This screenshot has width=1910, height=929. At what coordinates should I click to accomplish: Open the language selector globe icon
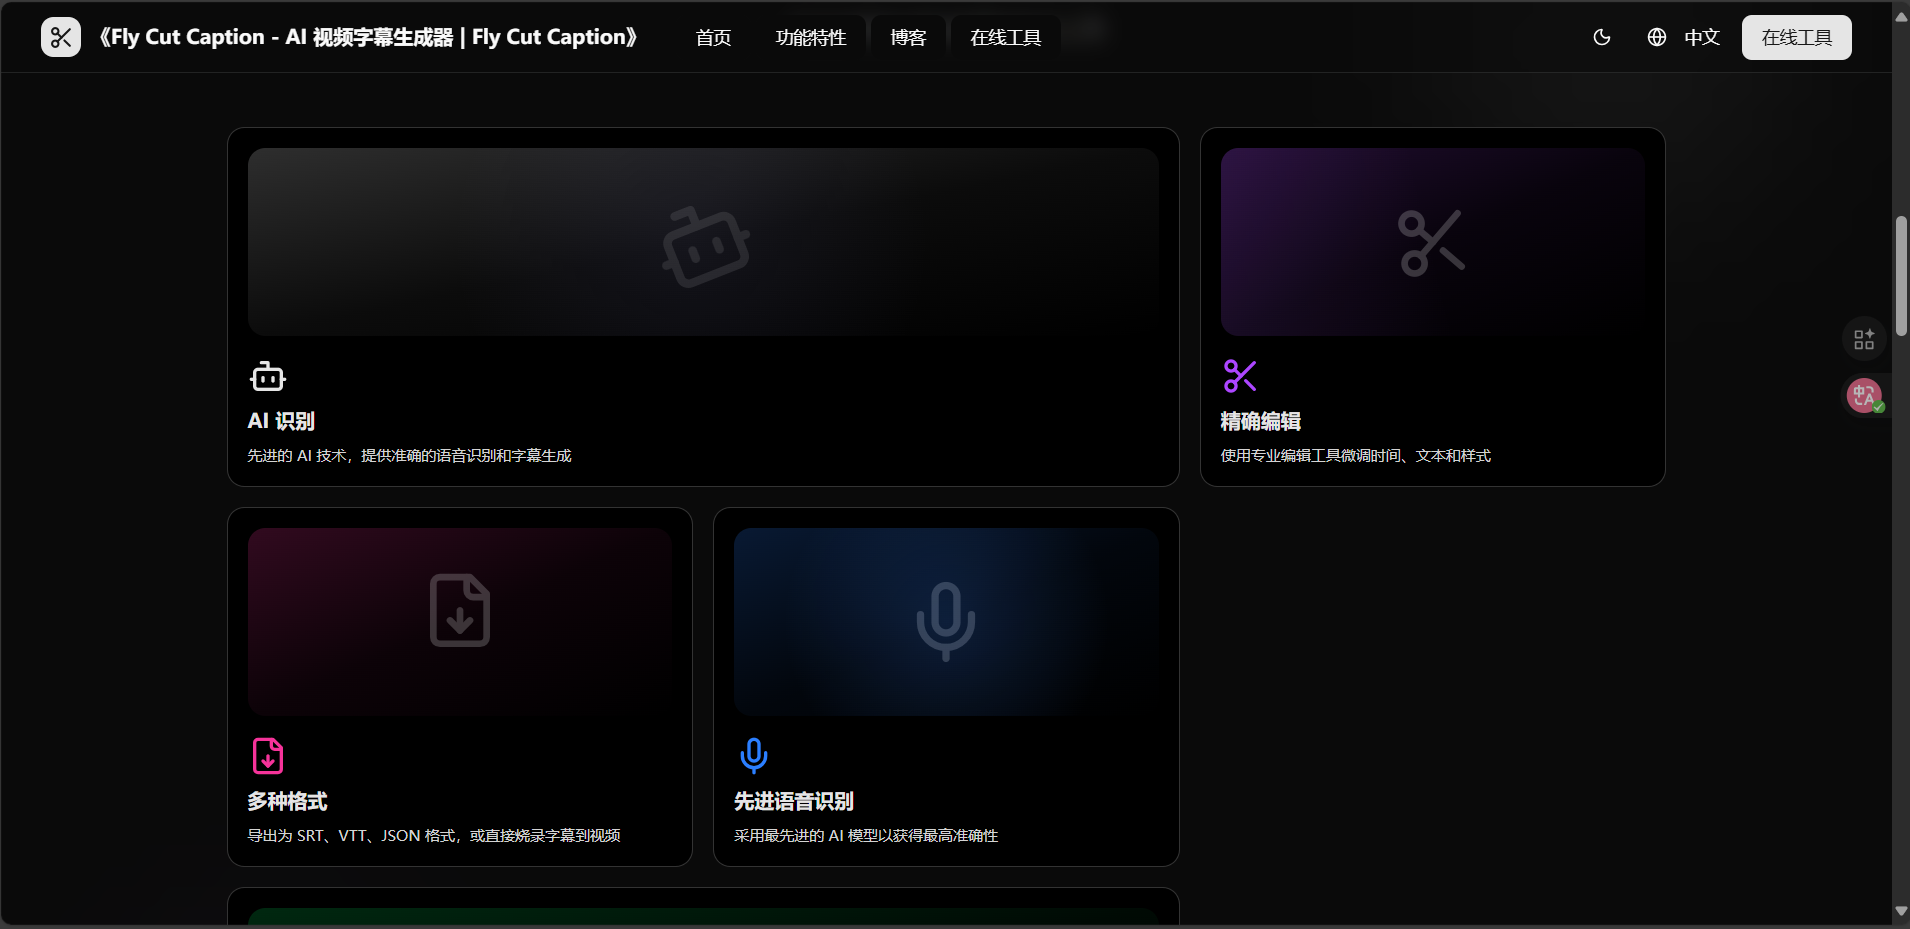[x=1657, y=37]
